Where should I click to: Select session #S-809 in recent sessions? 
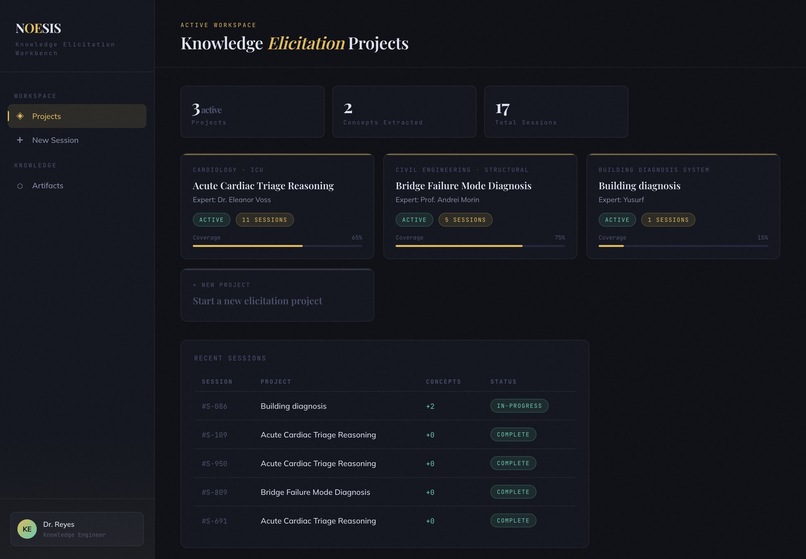(x=384, y=492)
